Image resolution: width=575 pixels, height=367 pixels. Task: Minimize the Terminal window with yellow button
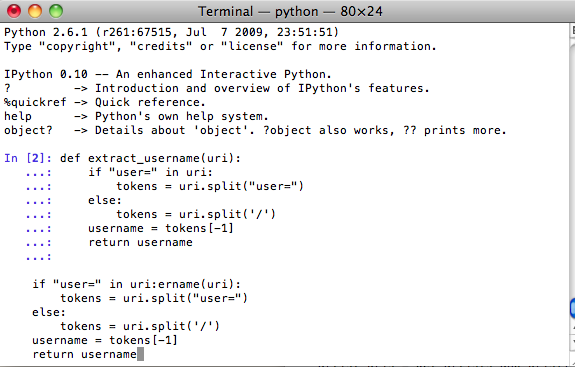pyautogui.click(x=35, y=11)
